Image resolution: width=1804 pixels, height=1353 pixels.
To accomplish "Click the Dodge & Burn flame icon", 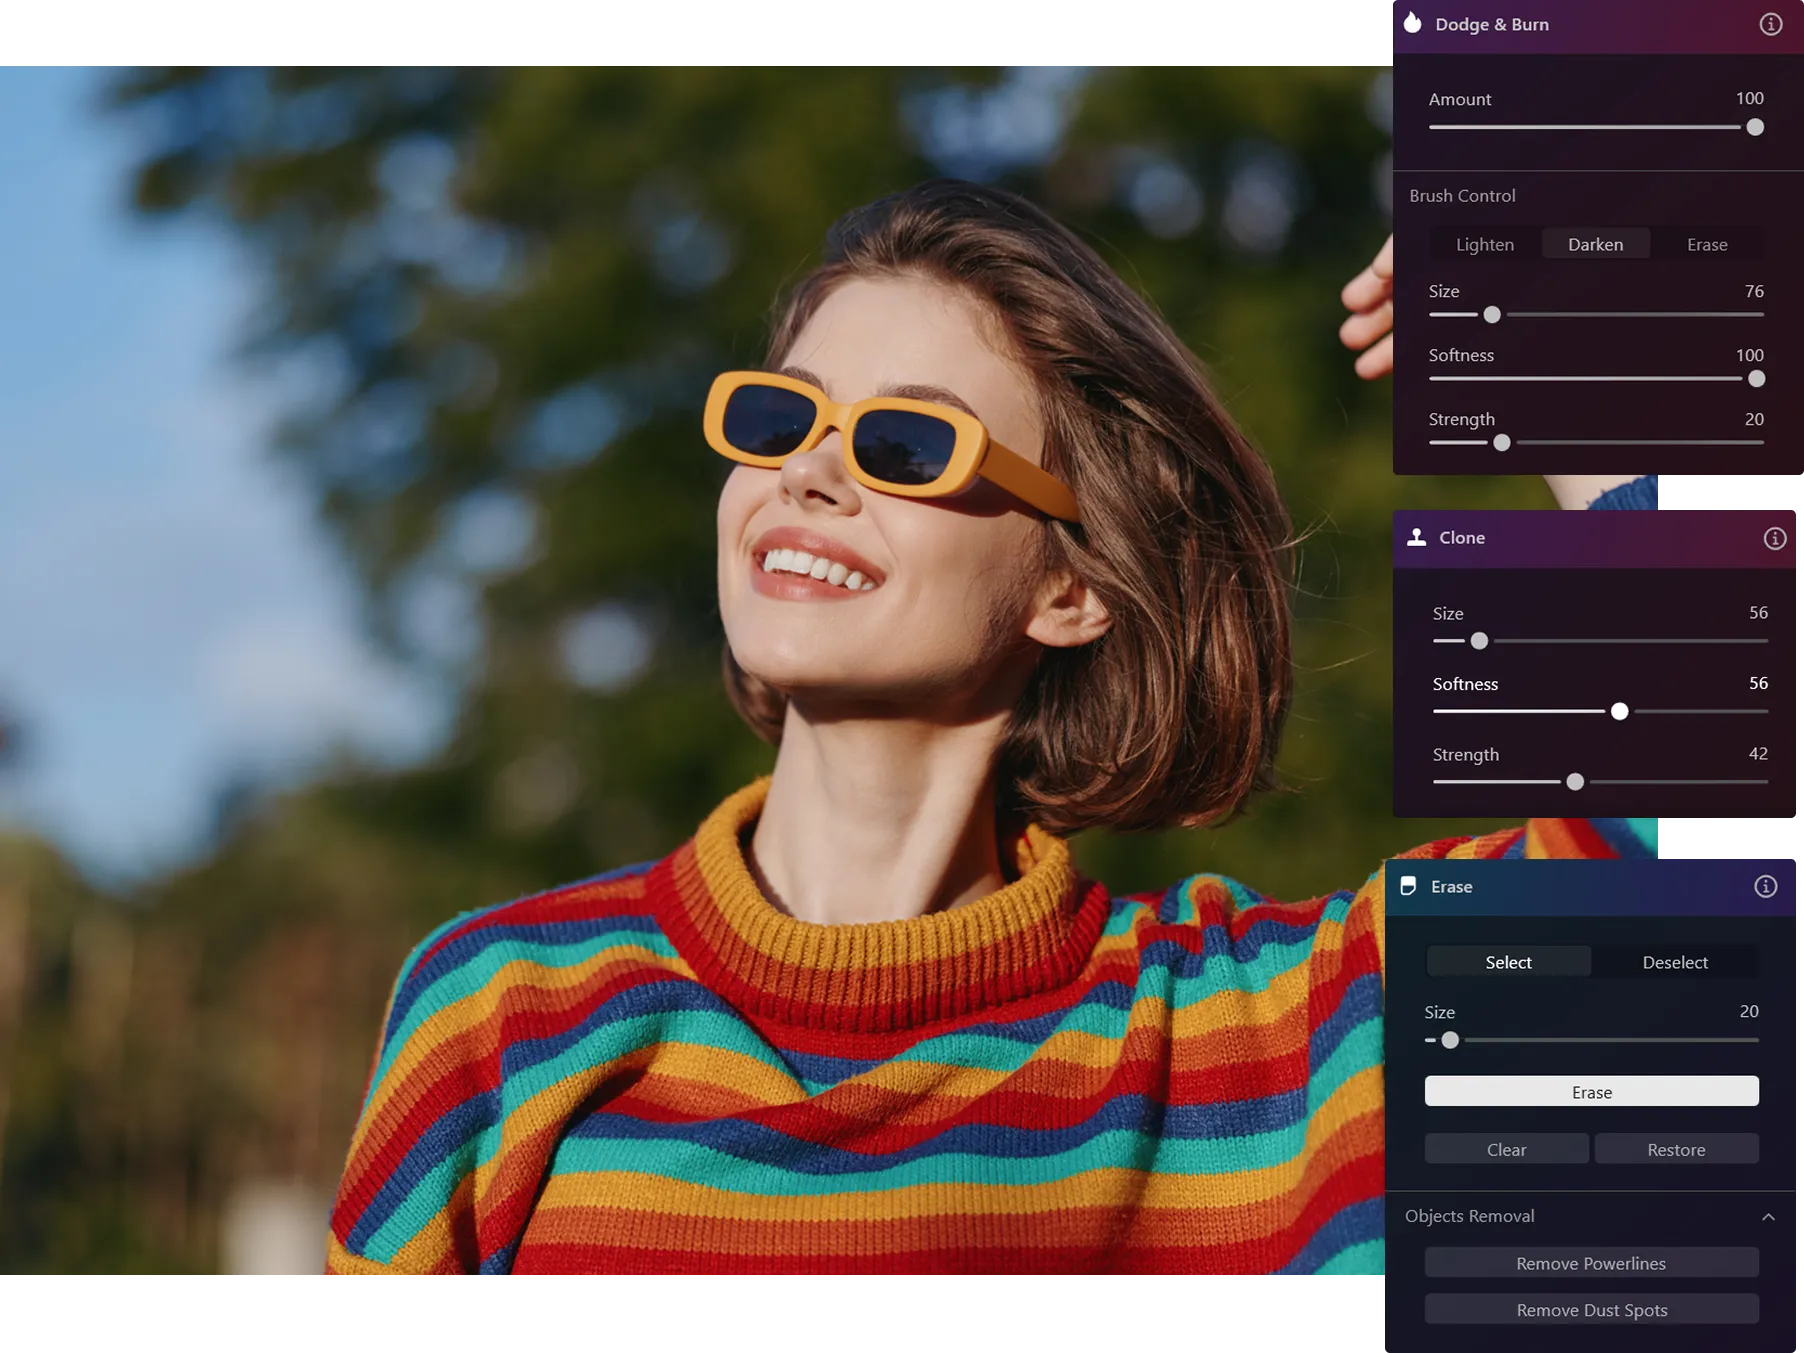I will [1412, 23].
